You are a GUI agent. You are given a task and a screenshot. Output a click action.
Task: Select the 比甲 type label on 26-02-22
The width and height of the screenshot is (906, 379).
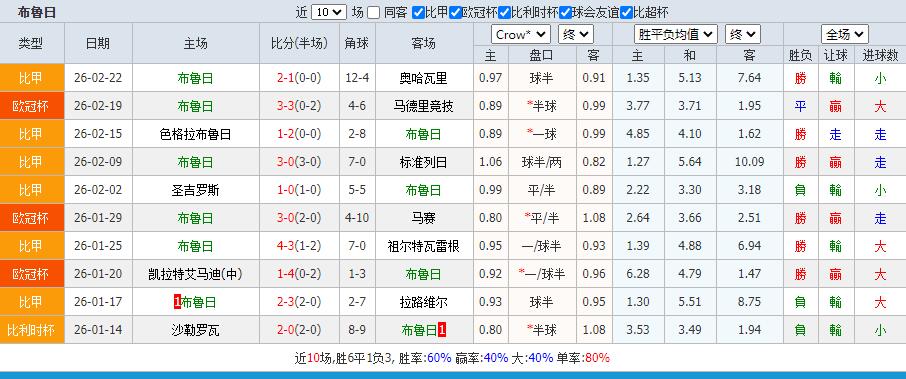click(x=32, y=78)
